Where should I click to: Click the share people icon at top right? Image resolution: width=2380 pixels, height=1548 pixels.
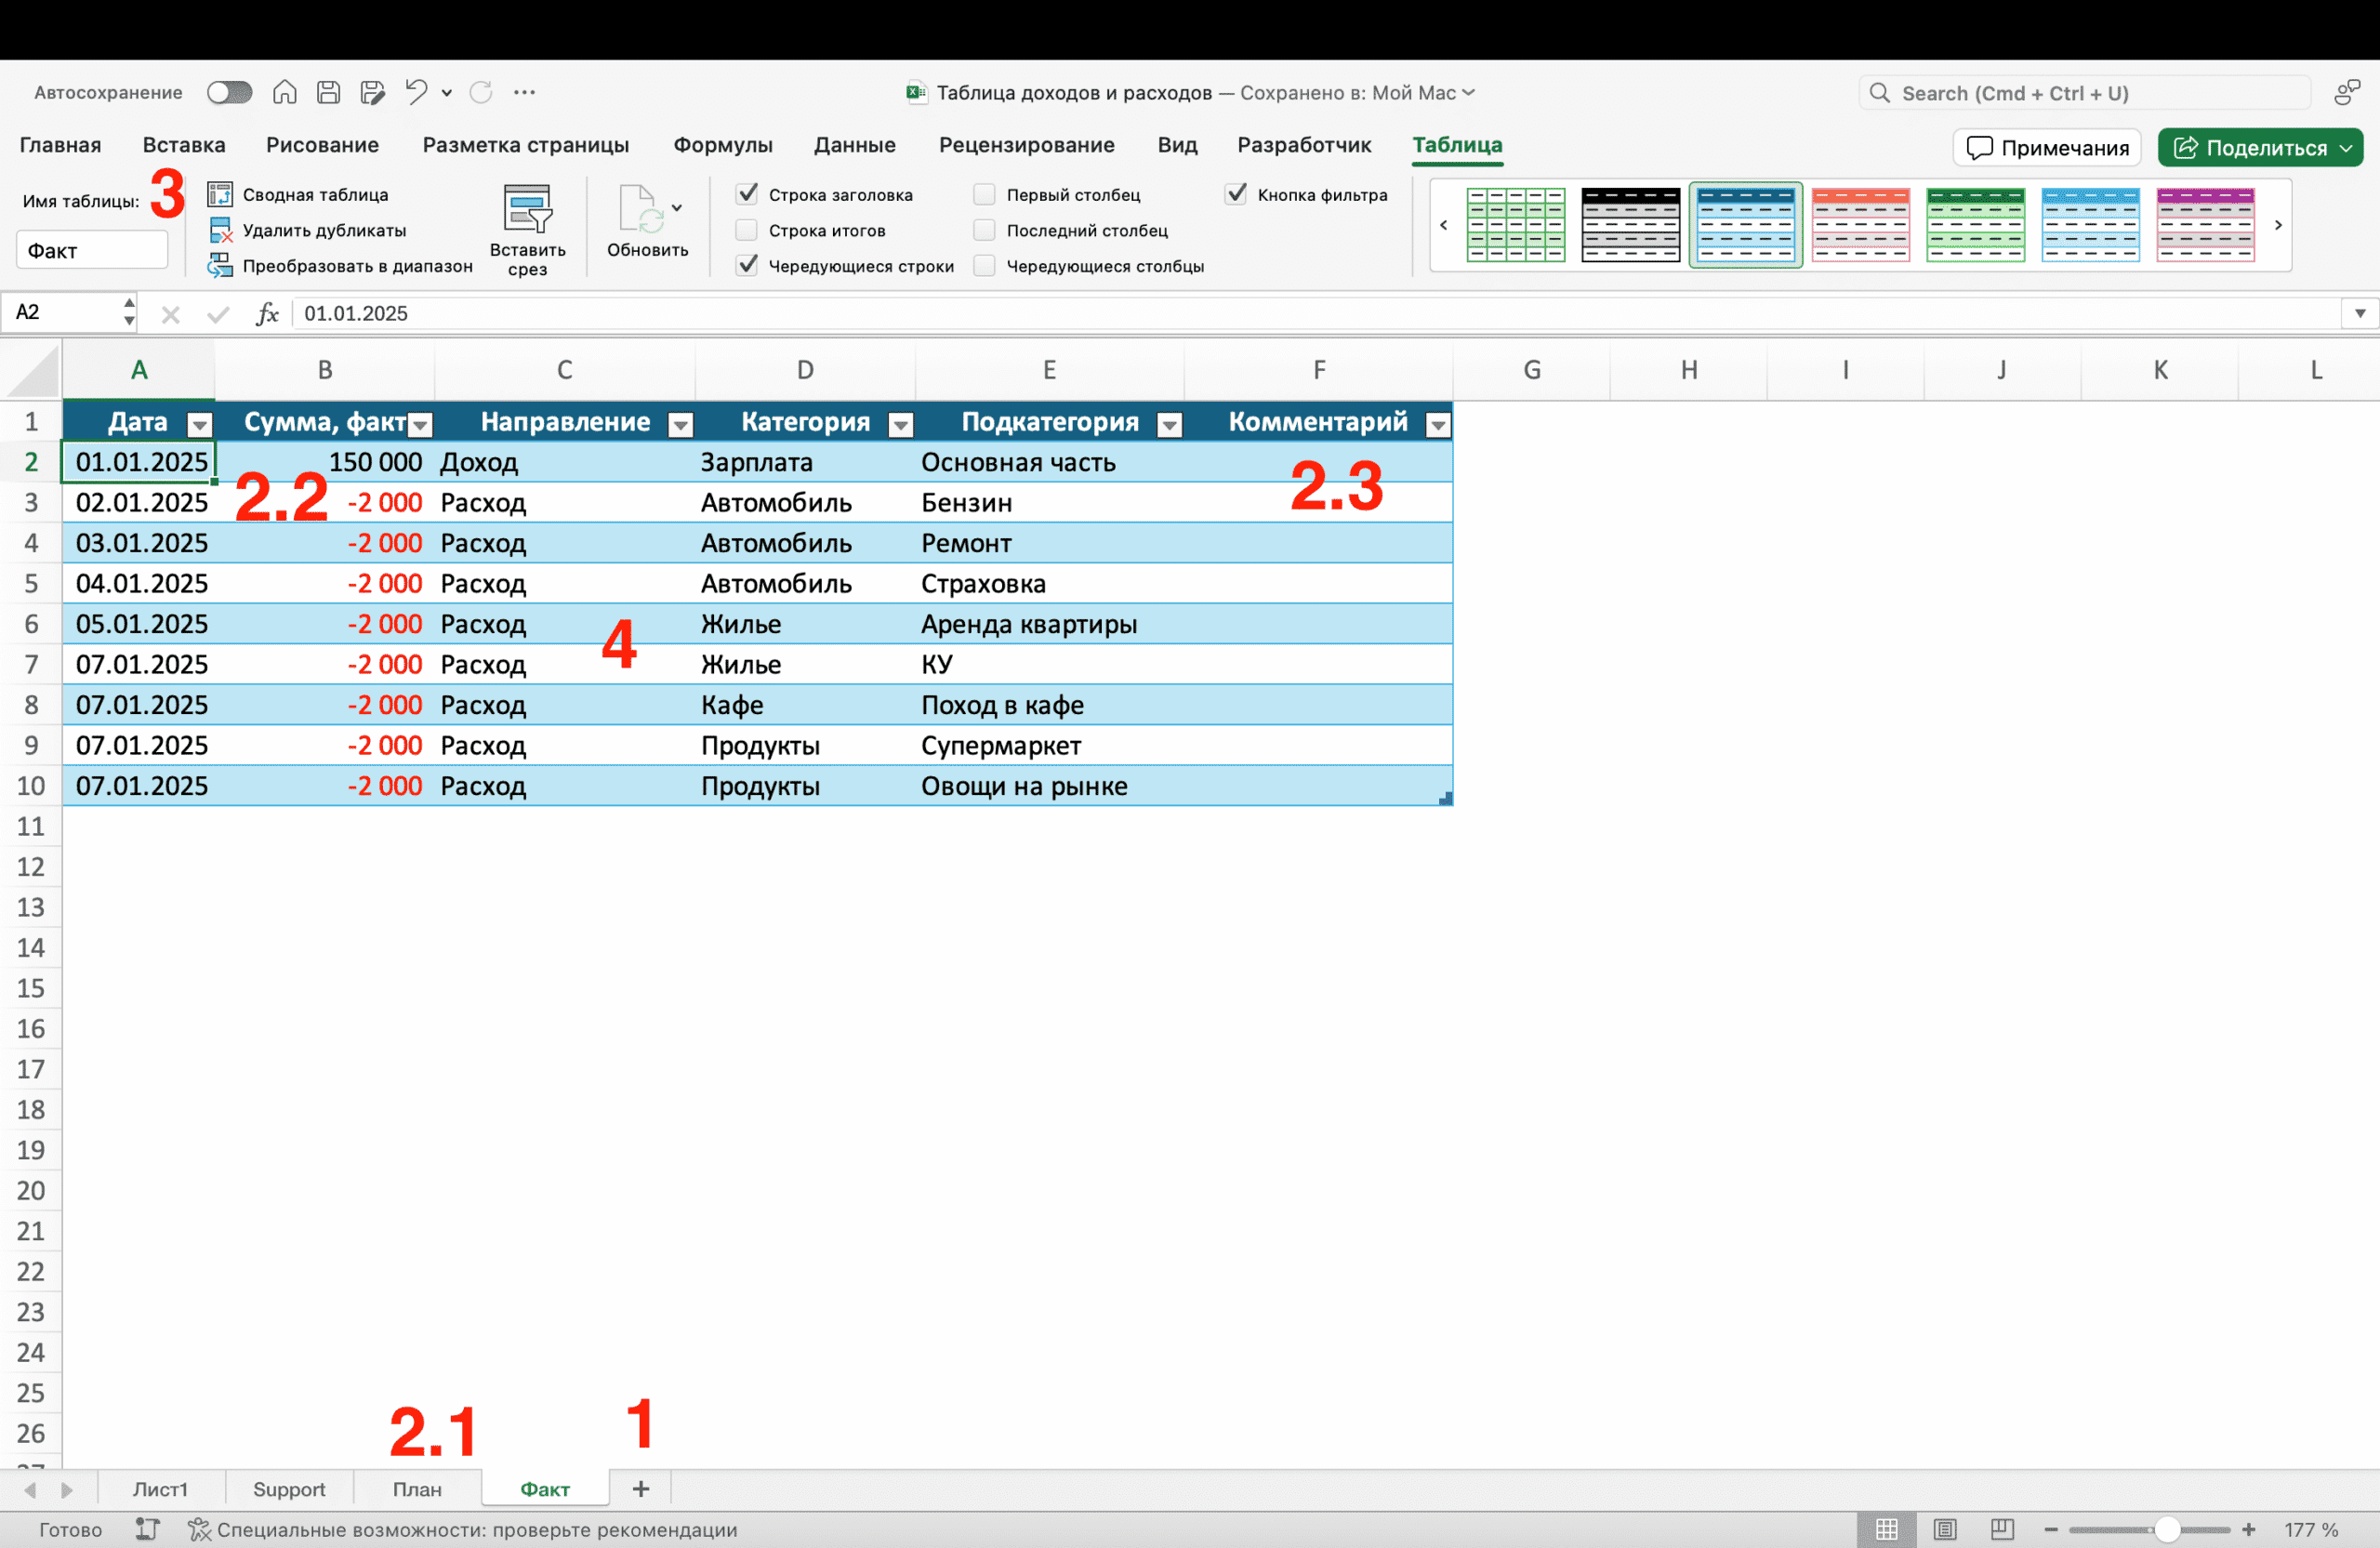(x=2346, y=92)
